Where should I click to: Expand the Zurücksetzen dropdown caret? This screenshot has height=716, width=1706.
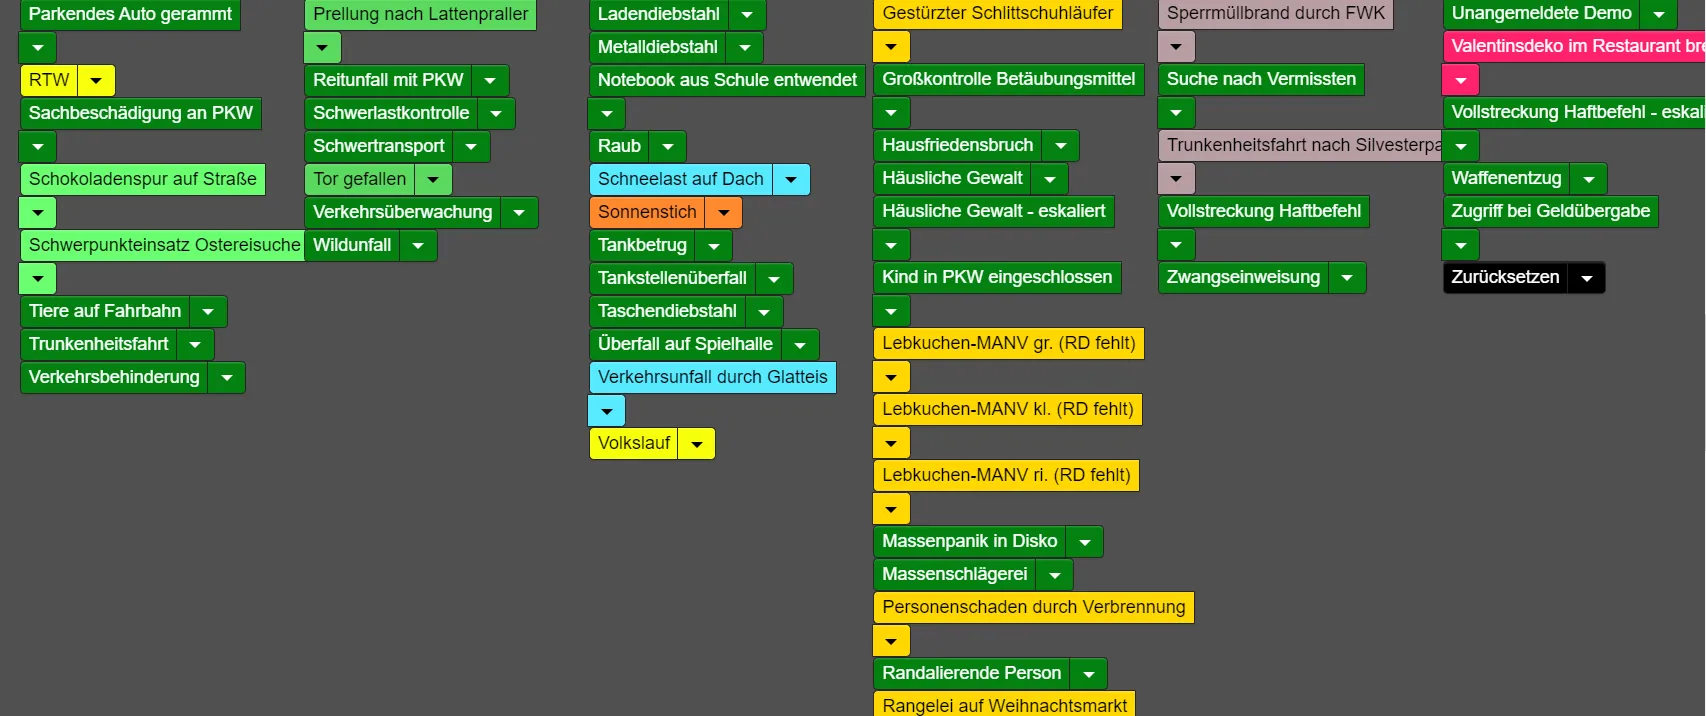(1586, 278)
